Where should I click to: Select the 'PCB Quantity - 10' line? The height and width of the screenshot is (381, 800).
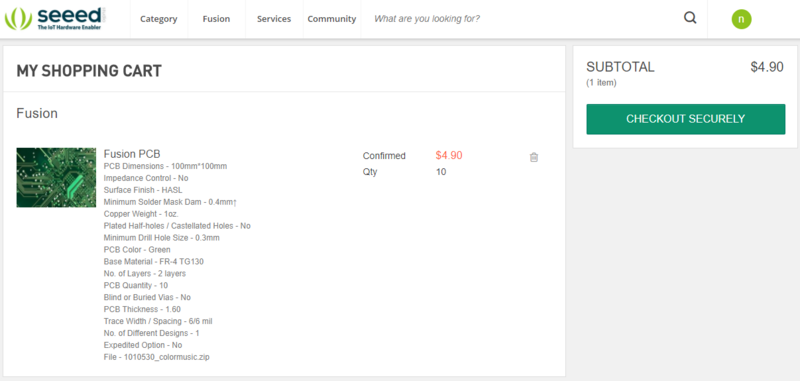click(136, 286)
